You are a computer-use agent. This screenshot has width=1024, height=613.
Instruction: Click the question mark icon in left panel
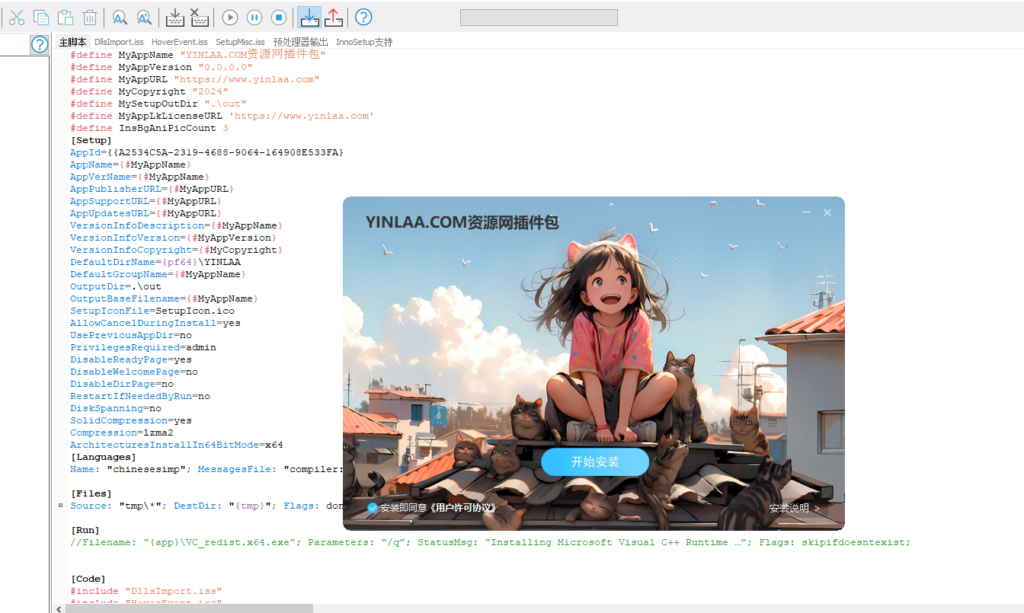(x=39, y=44)
